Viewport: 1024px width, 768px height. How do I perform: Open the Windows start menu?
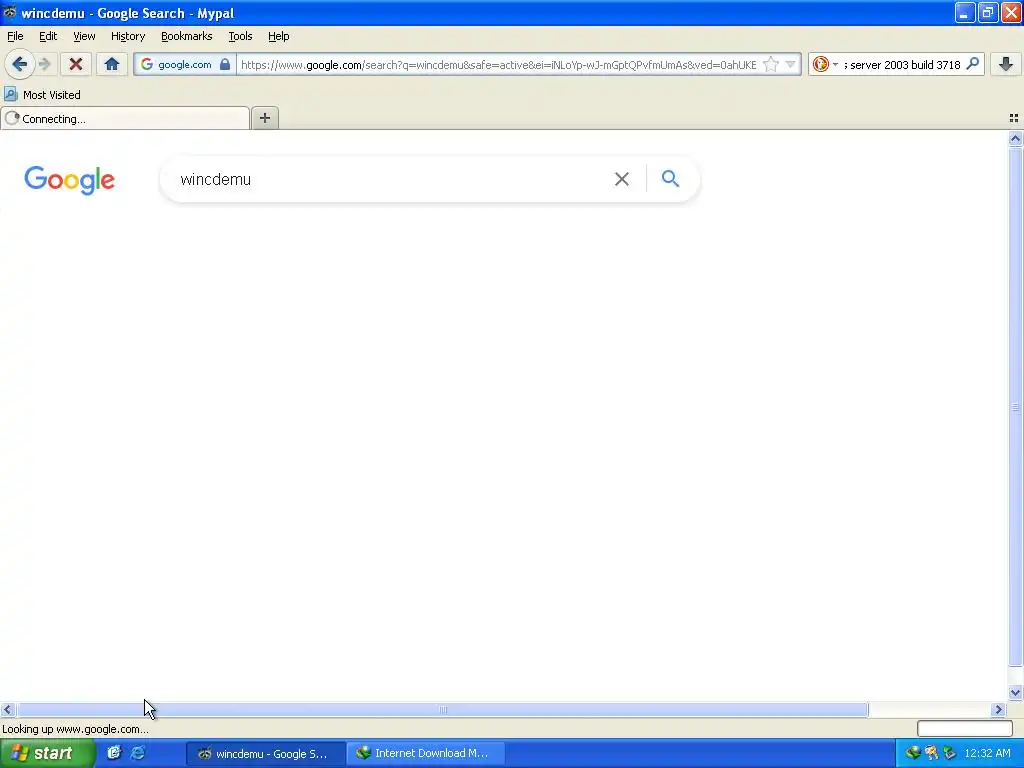point(46,753)
